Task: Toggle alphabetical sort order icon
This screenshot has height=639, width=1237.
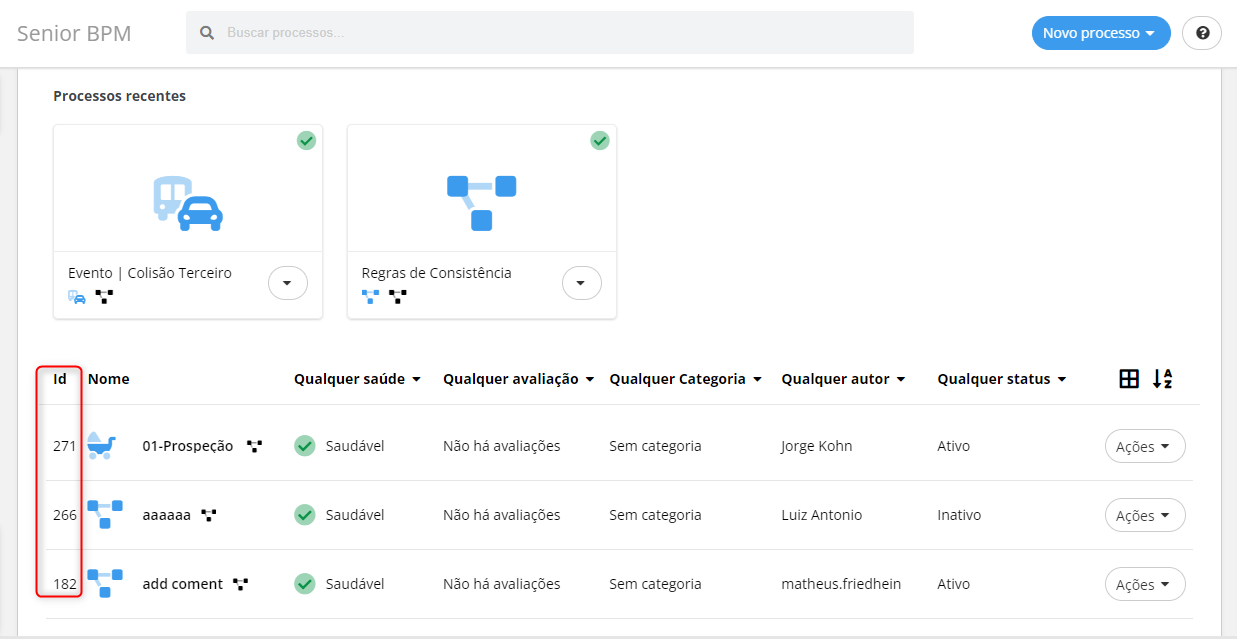Action: 1162,379
